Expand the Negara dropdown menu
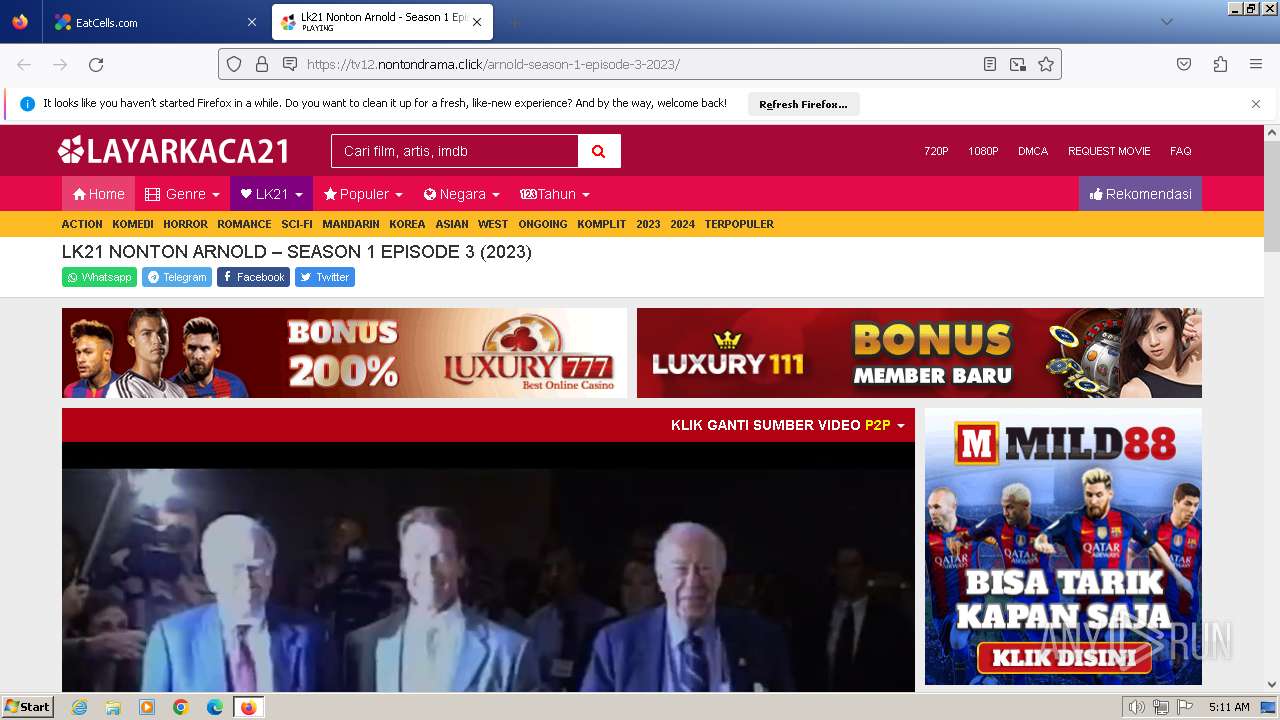Viewport: 1280px width, 720px height. (461, 194)
